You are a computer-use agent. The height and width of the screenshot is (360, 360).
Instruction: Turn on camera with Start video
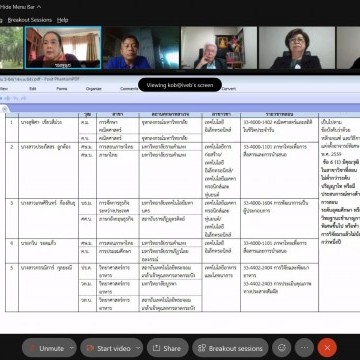(108, 348)
